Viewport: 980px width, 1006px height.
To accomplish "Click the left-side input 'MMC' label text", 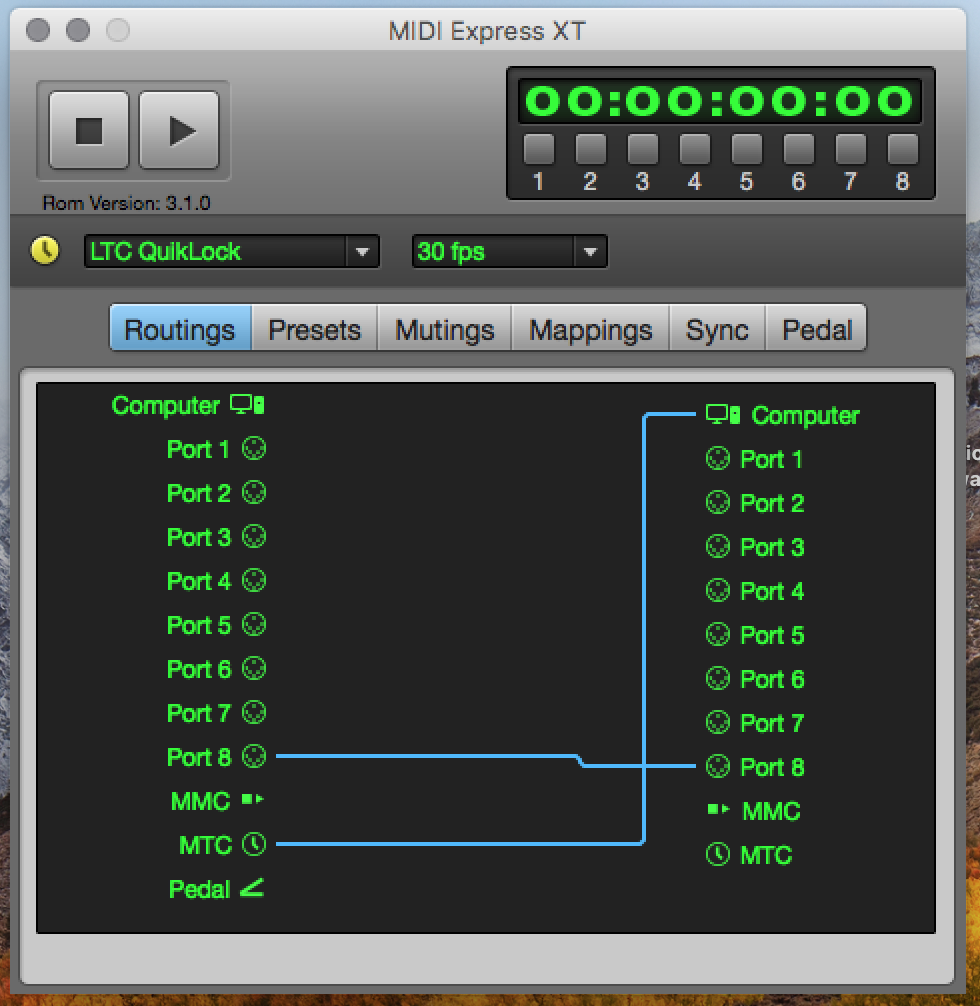I will tap(200, 801).
